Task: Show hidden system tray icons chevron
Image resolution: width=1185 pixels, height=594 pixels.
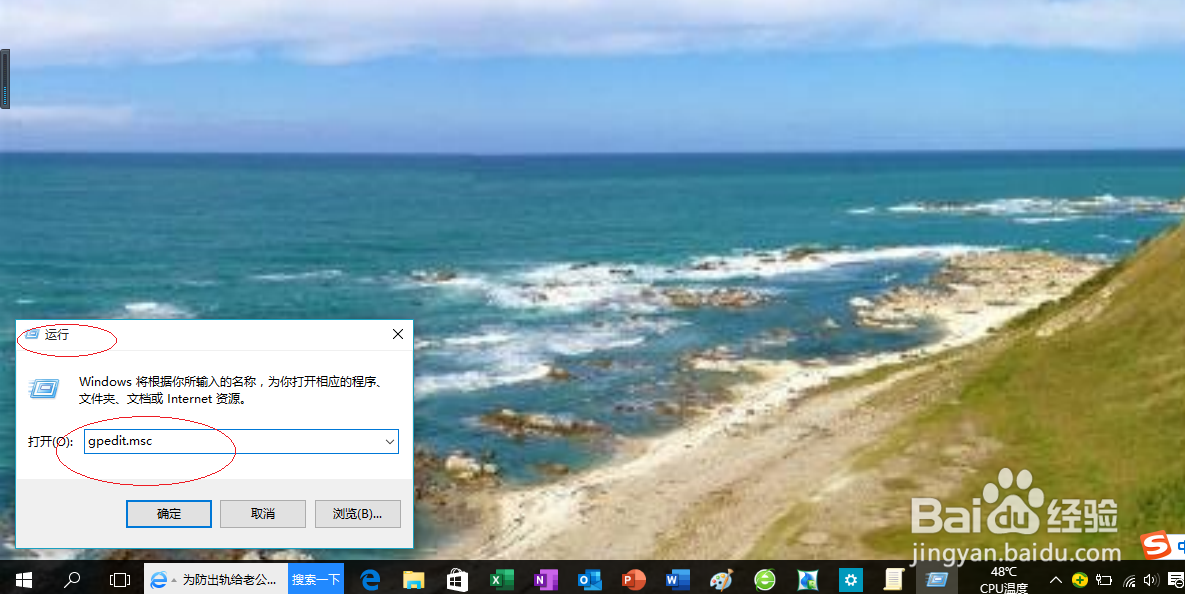Action: [1056, 580]
